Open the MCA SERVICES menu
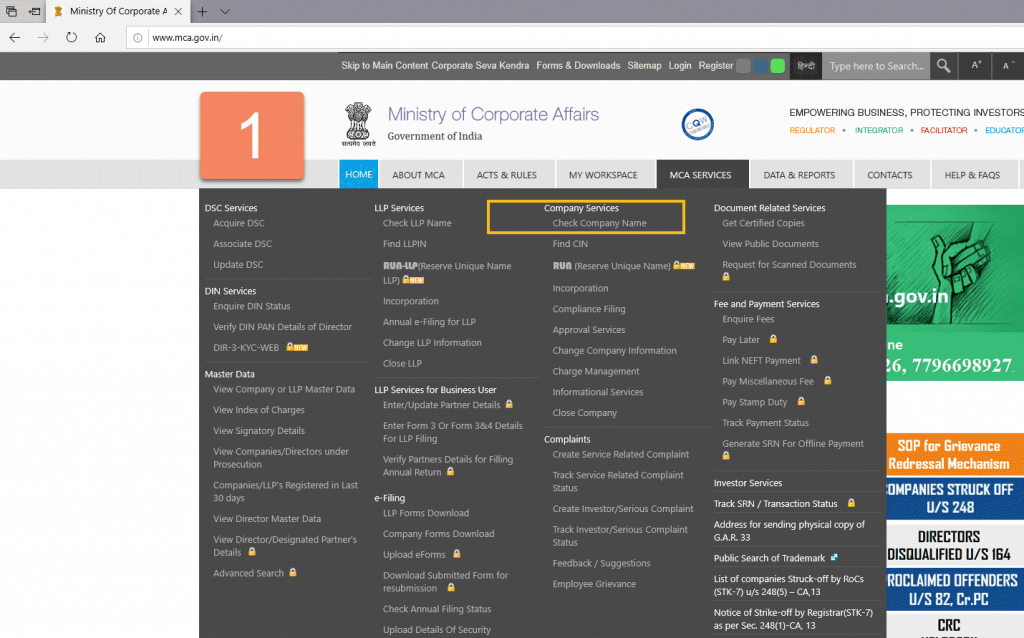 click(x=701, y=175)
